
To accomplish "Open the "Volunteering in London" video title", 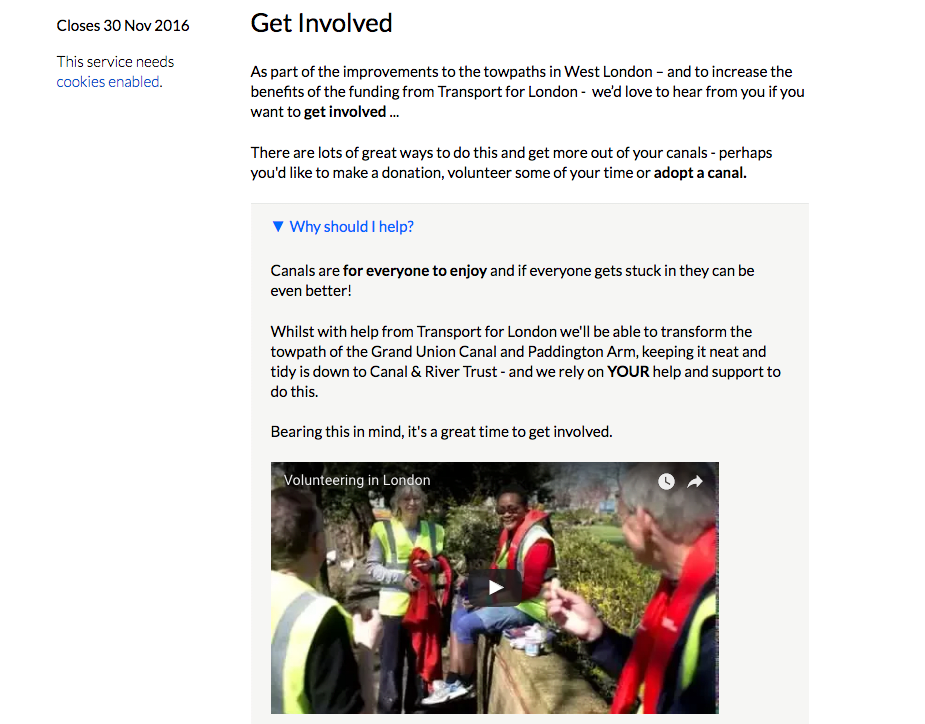I will coord(357,480).
